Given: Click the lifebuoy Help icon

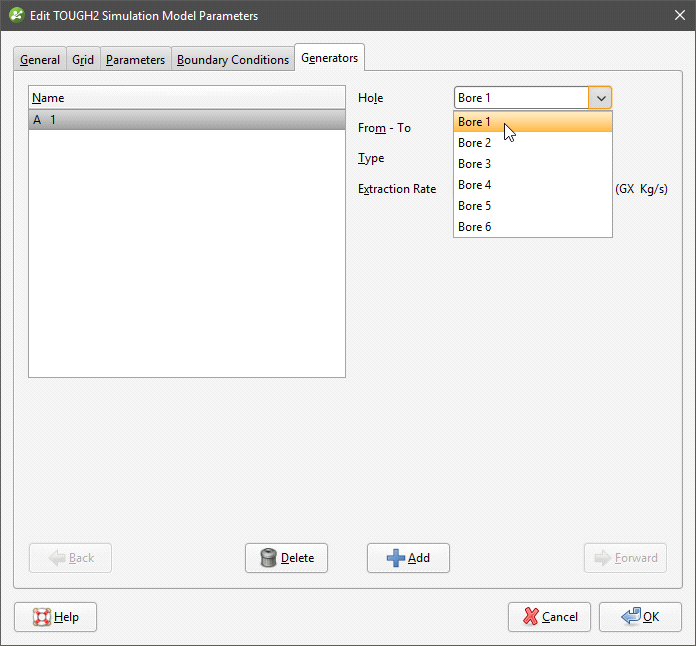Looking at the screenshot, I should click(x=42, y=617).
